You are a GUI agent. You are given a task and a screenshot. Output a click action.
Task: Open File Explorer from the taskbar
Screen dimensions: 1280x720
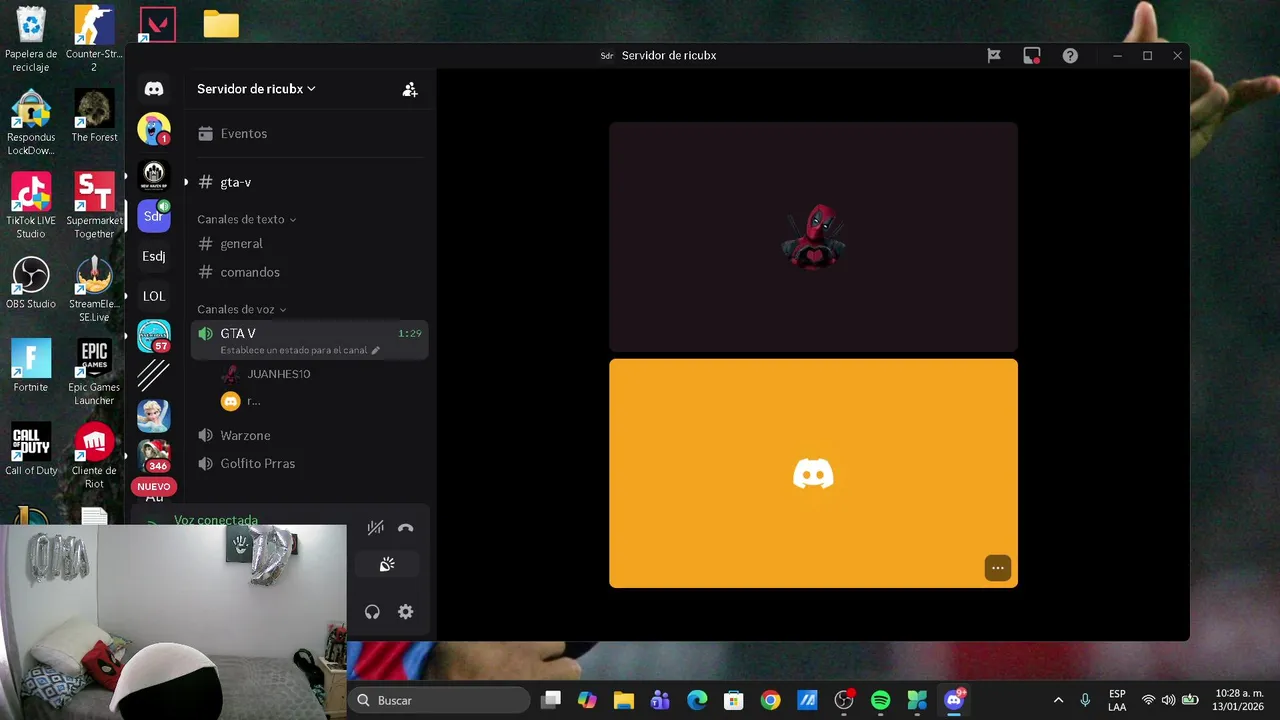click(624, 700)
